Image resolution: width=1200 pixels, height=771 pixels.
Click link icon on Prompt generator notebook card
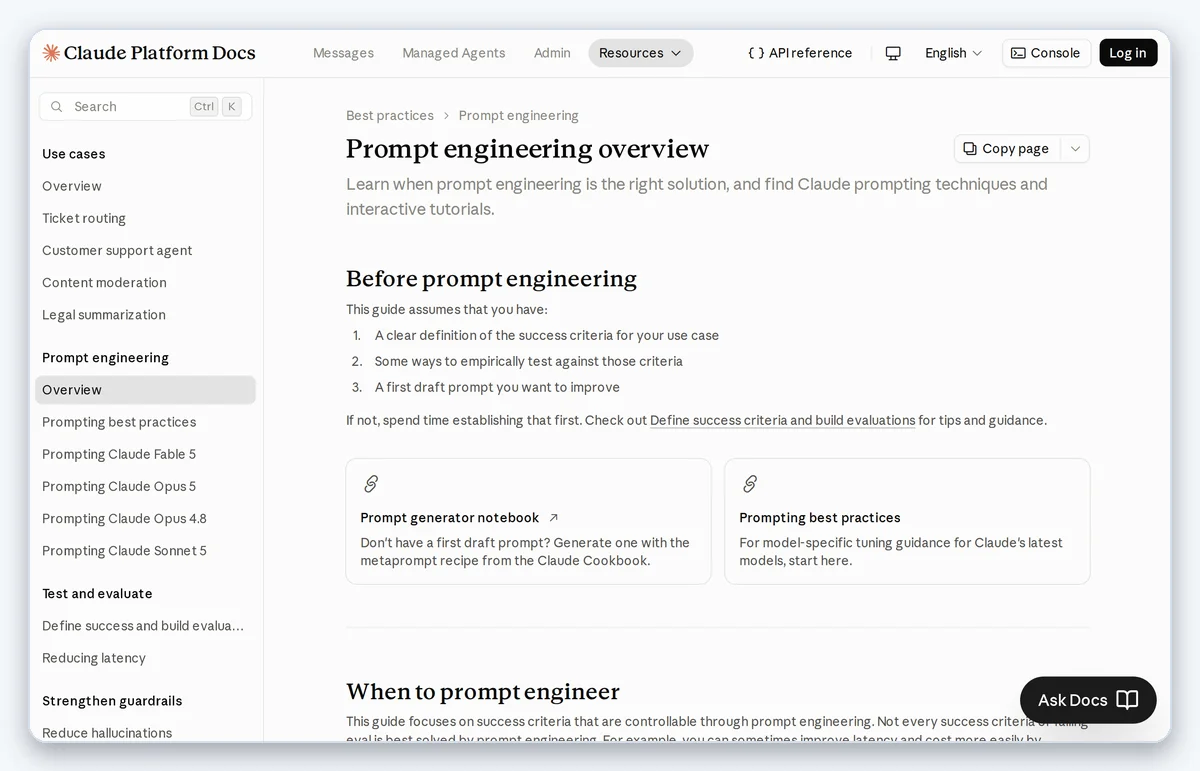371,484
